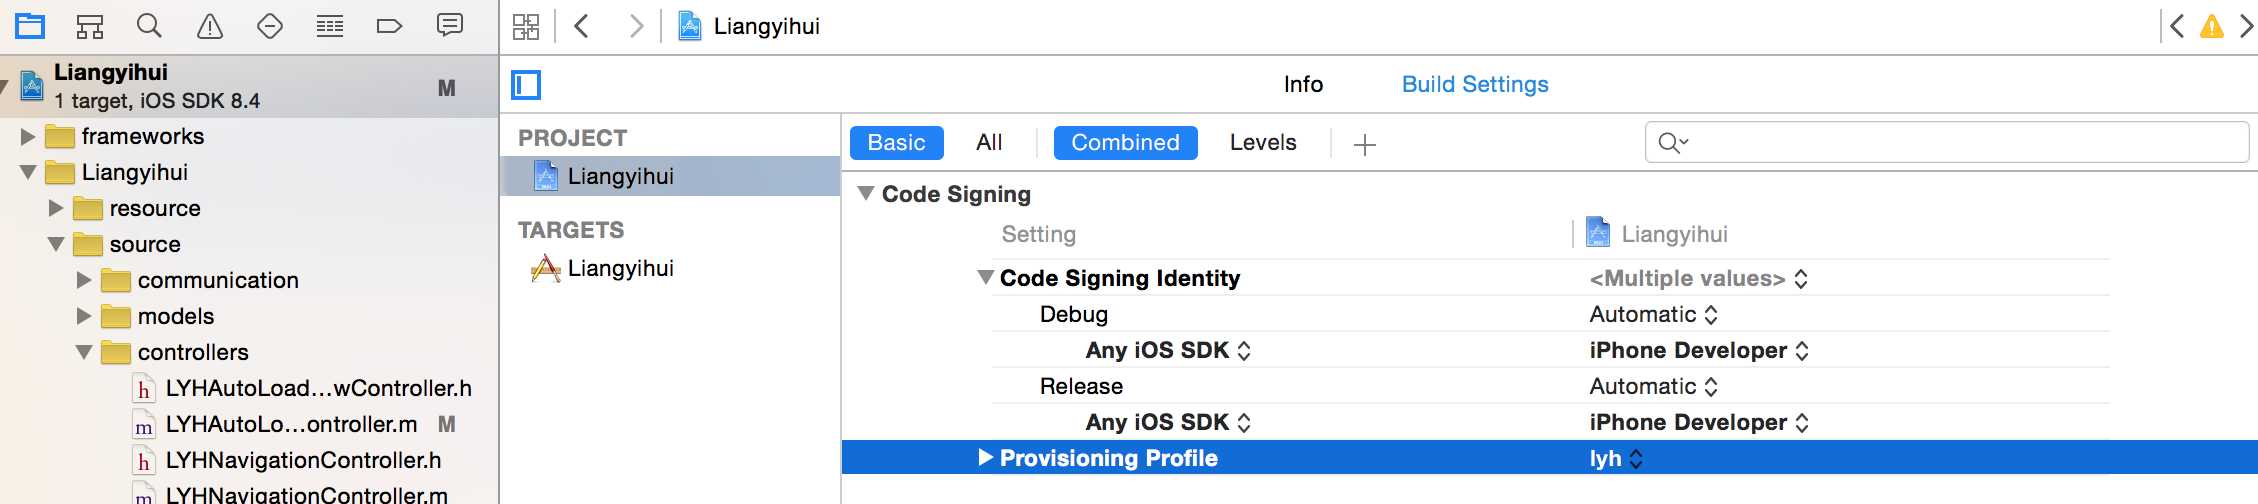
Task: Open the related items grid menu icon
Action: [526, 26]
